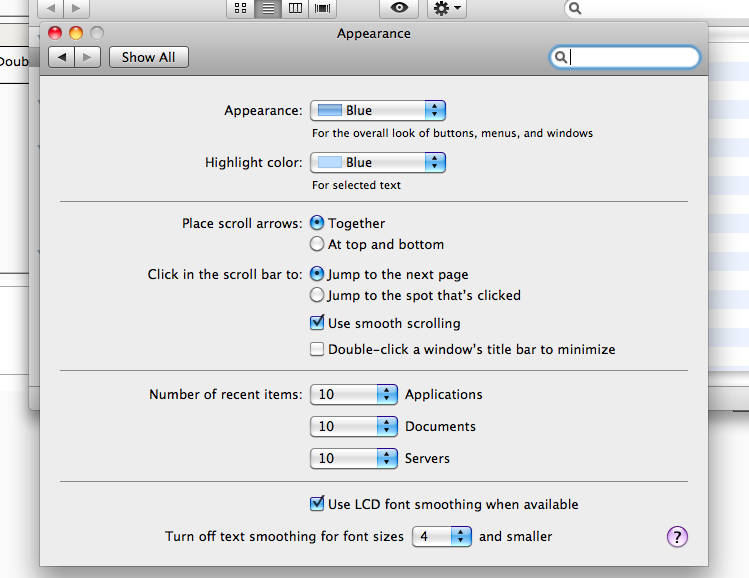749x578 pixels.
Task: Click Finder window forward arrow
Action: tap(76, 8)
